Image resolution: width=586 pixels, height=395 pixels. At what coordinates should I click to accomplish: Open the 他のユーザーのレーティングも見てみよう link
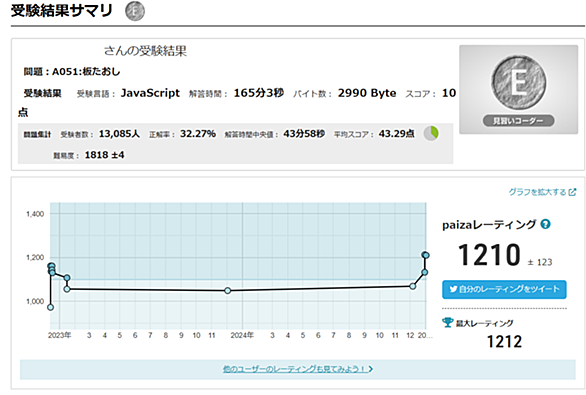298,369
